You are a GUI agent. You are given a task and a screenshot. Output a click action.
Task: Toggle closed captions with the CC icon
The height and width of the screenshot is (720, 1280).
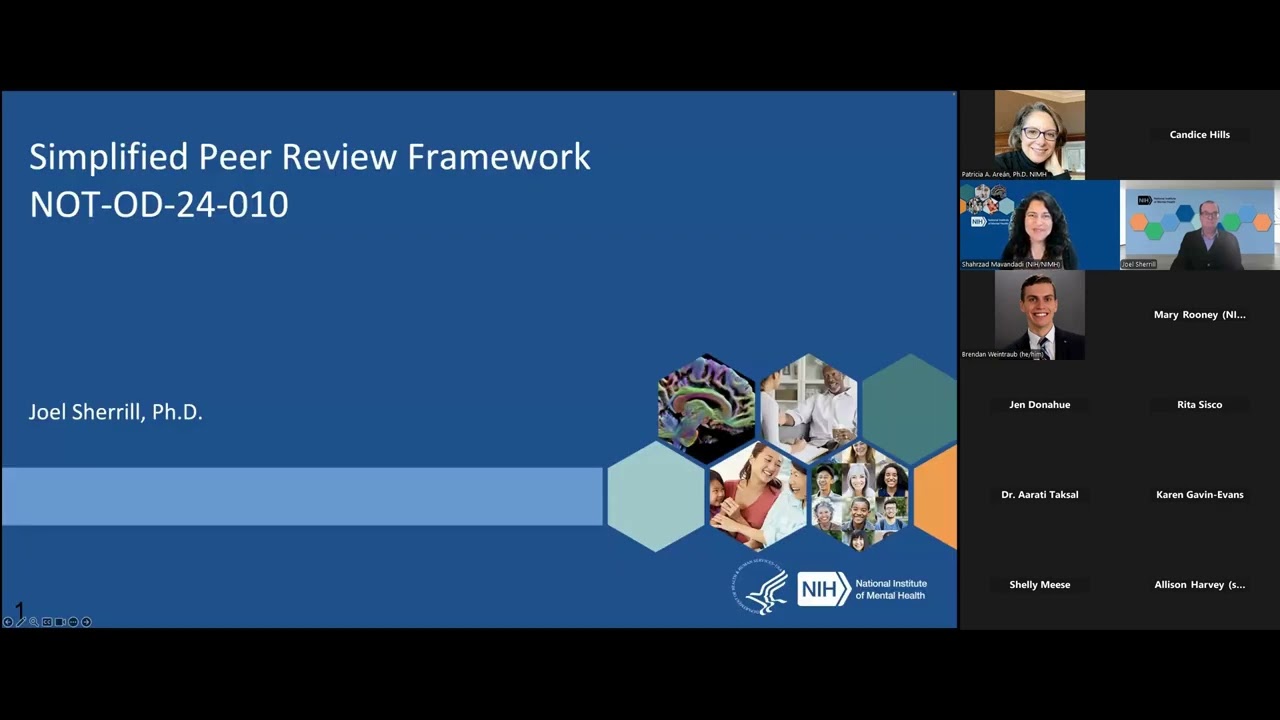[47, 621]
